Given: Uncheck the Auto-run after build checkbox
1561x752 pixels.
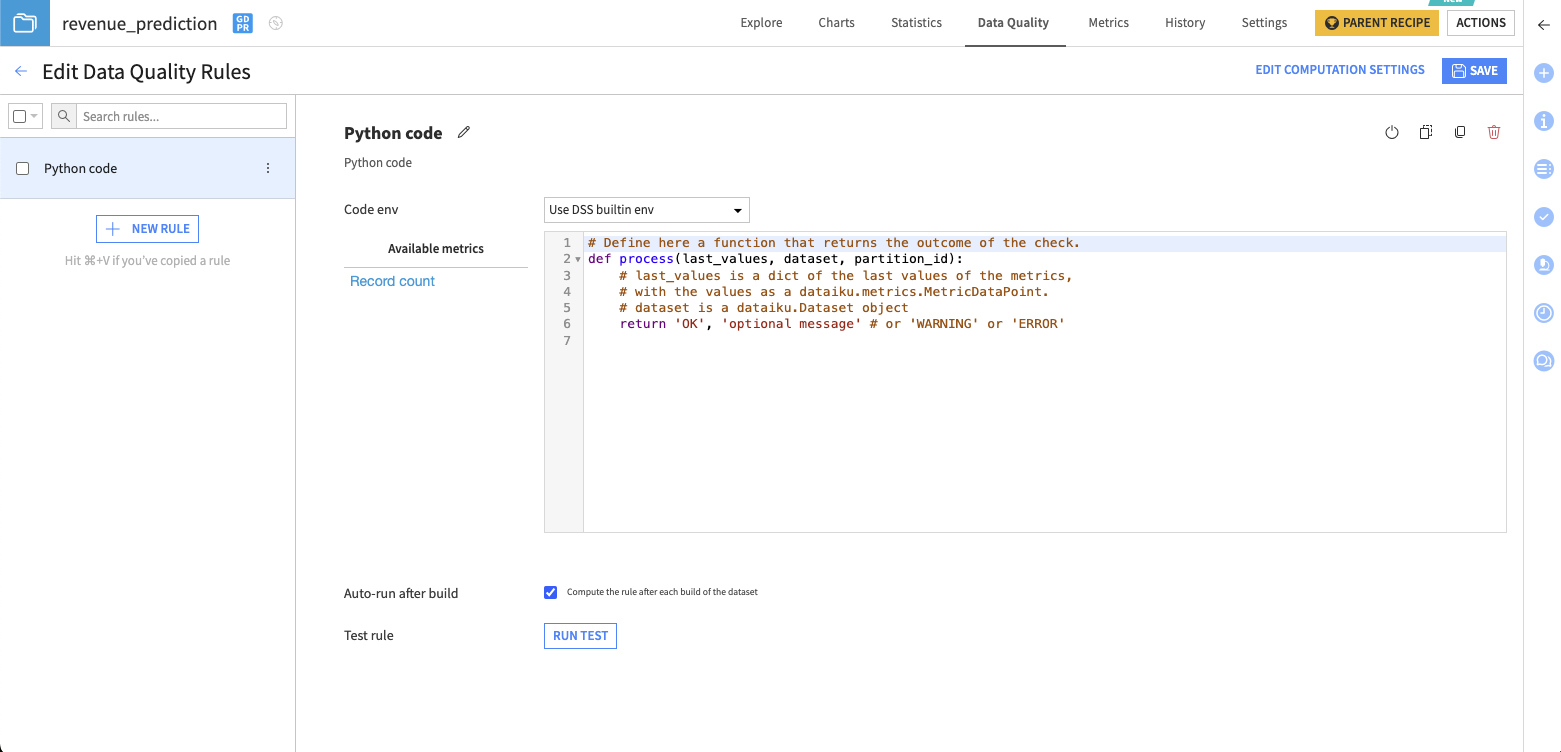Looking at the screenshot, I should pos(550,592).
